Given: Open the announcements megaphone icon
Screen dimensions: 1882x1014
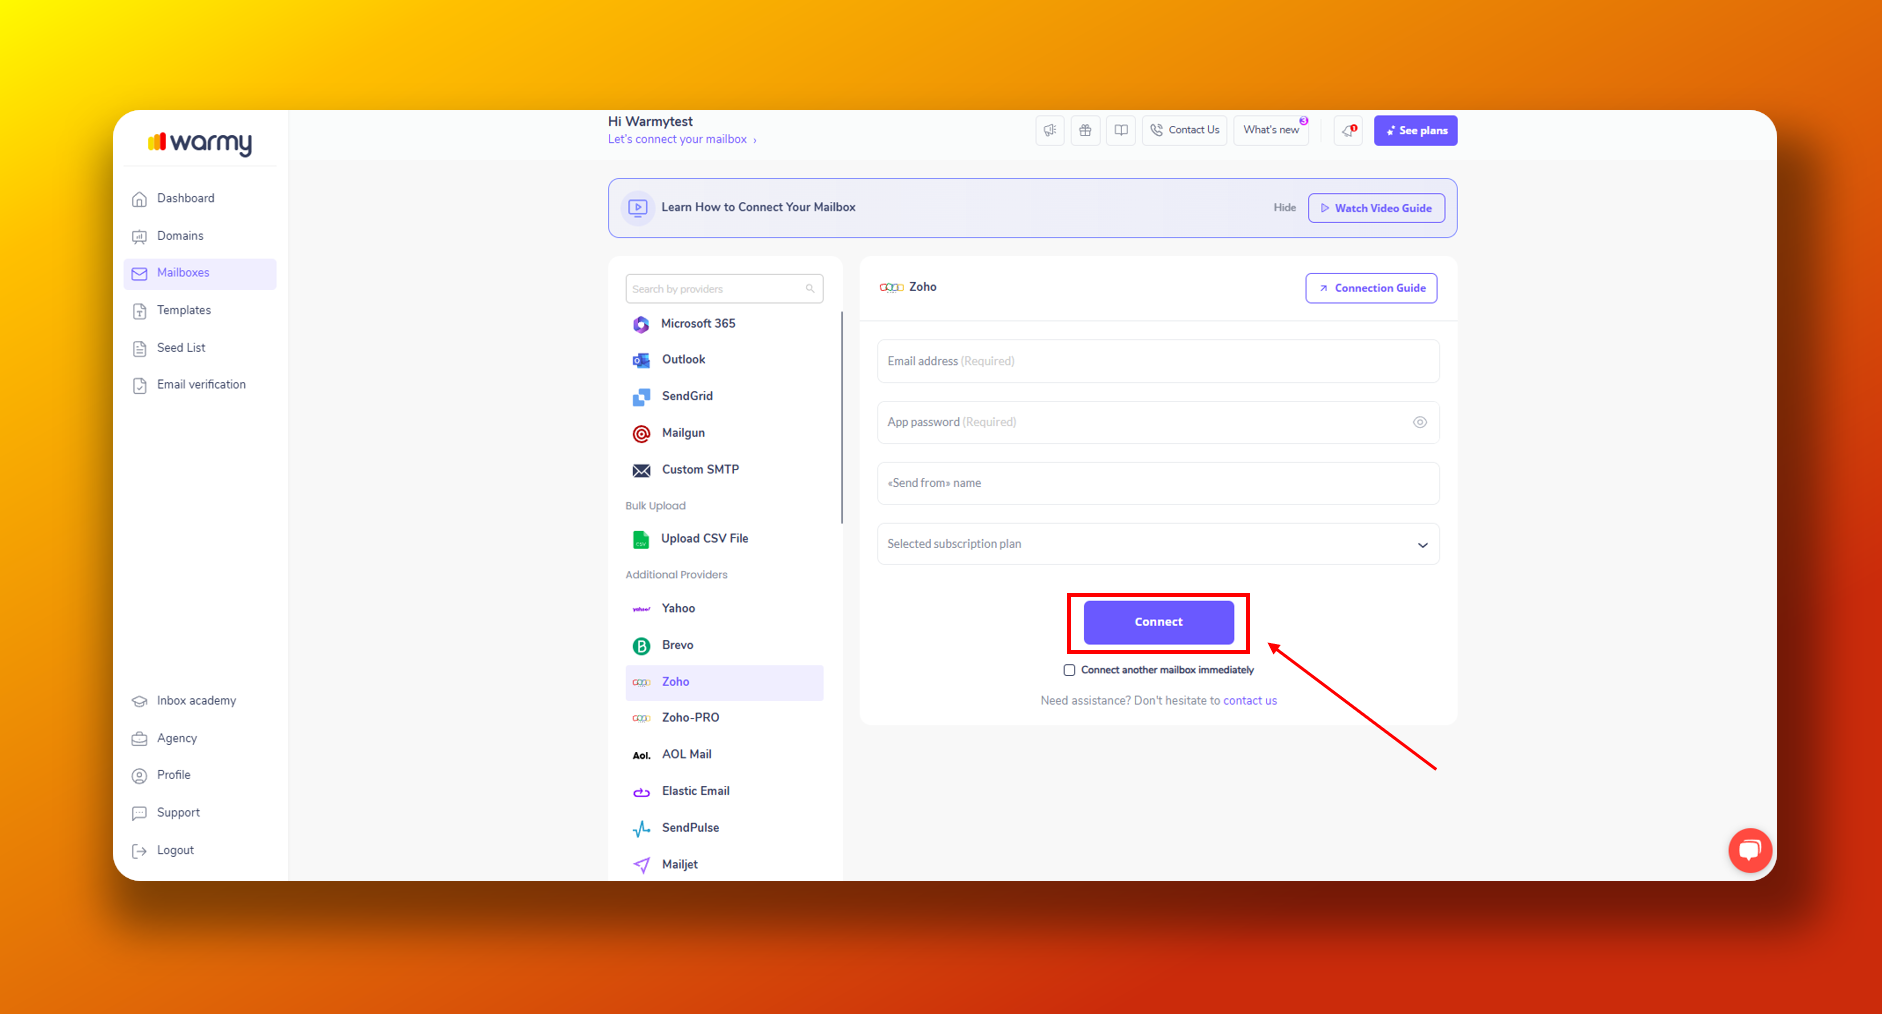Looking at the screenshot, I should tap(1050, 130).
